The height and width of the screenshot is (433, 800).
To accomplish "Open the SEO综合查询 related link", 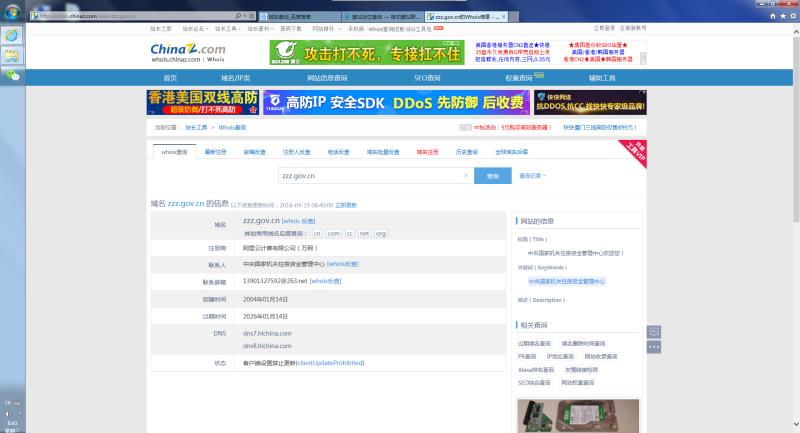I will 534,383.
